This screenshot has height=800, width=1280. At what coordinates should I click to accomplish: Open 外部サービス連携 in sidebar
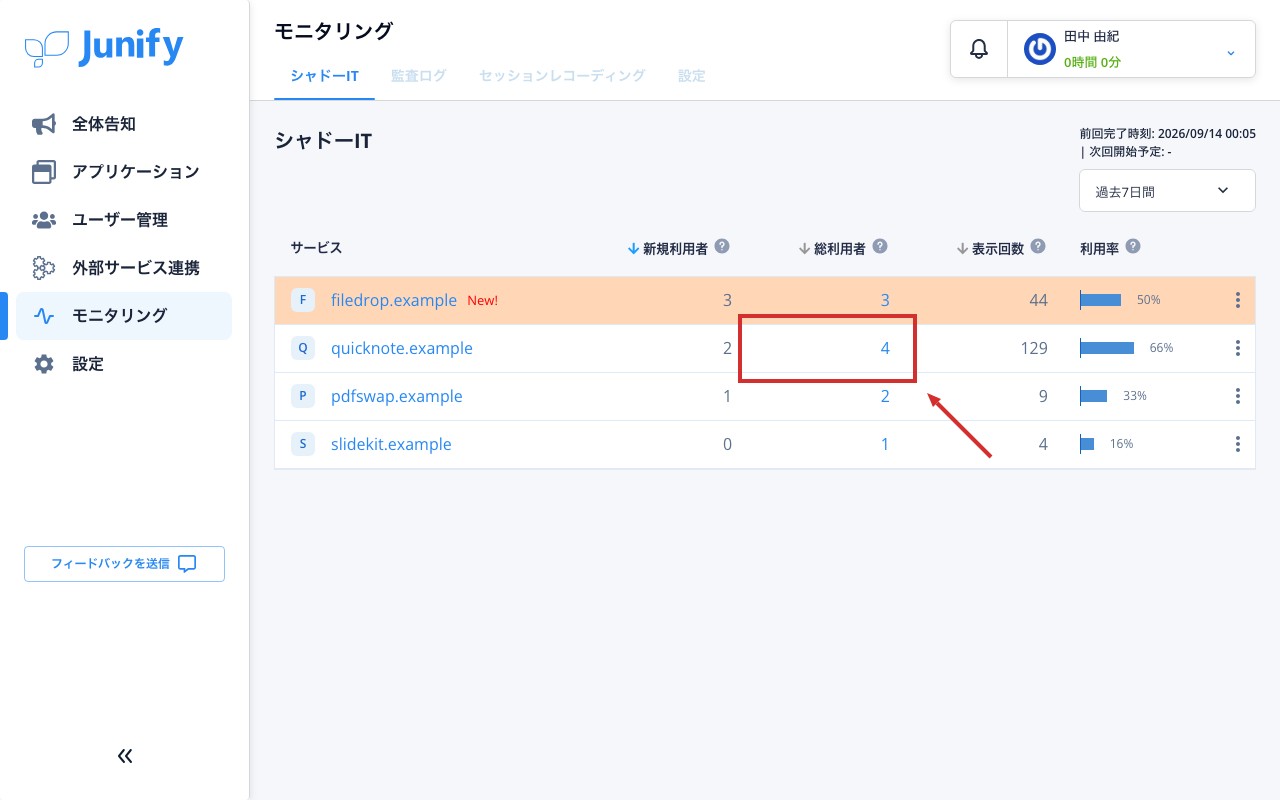click(x=124, y=268)
